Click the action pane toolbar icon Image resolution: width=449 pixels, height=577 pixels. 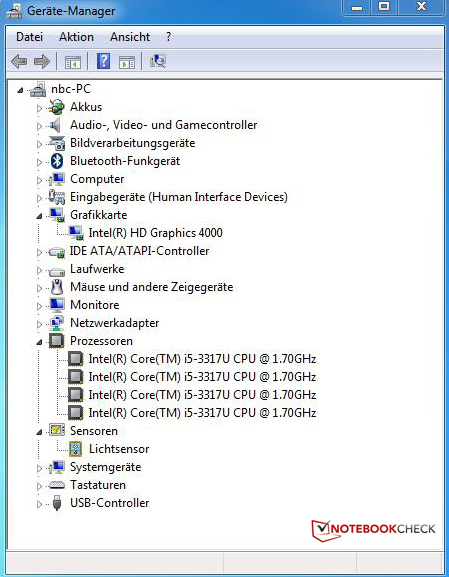tap(127, 62)
